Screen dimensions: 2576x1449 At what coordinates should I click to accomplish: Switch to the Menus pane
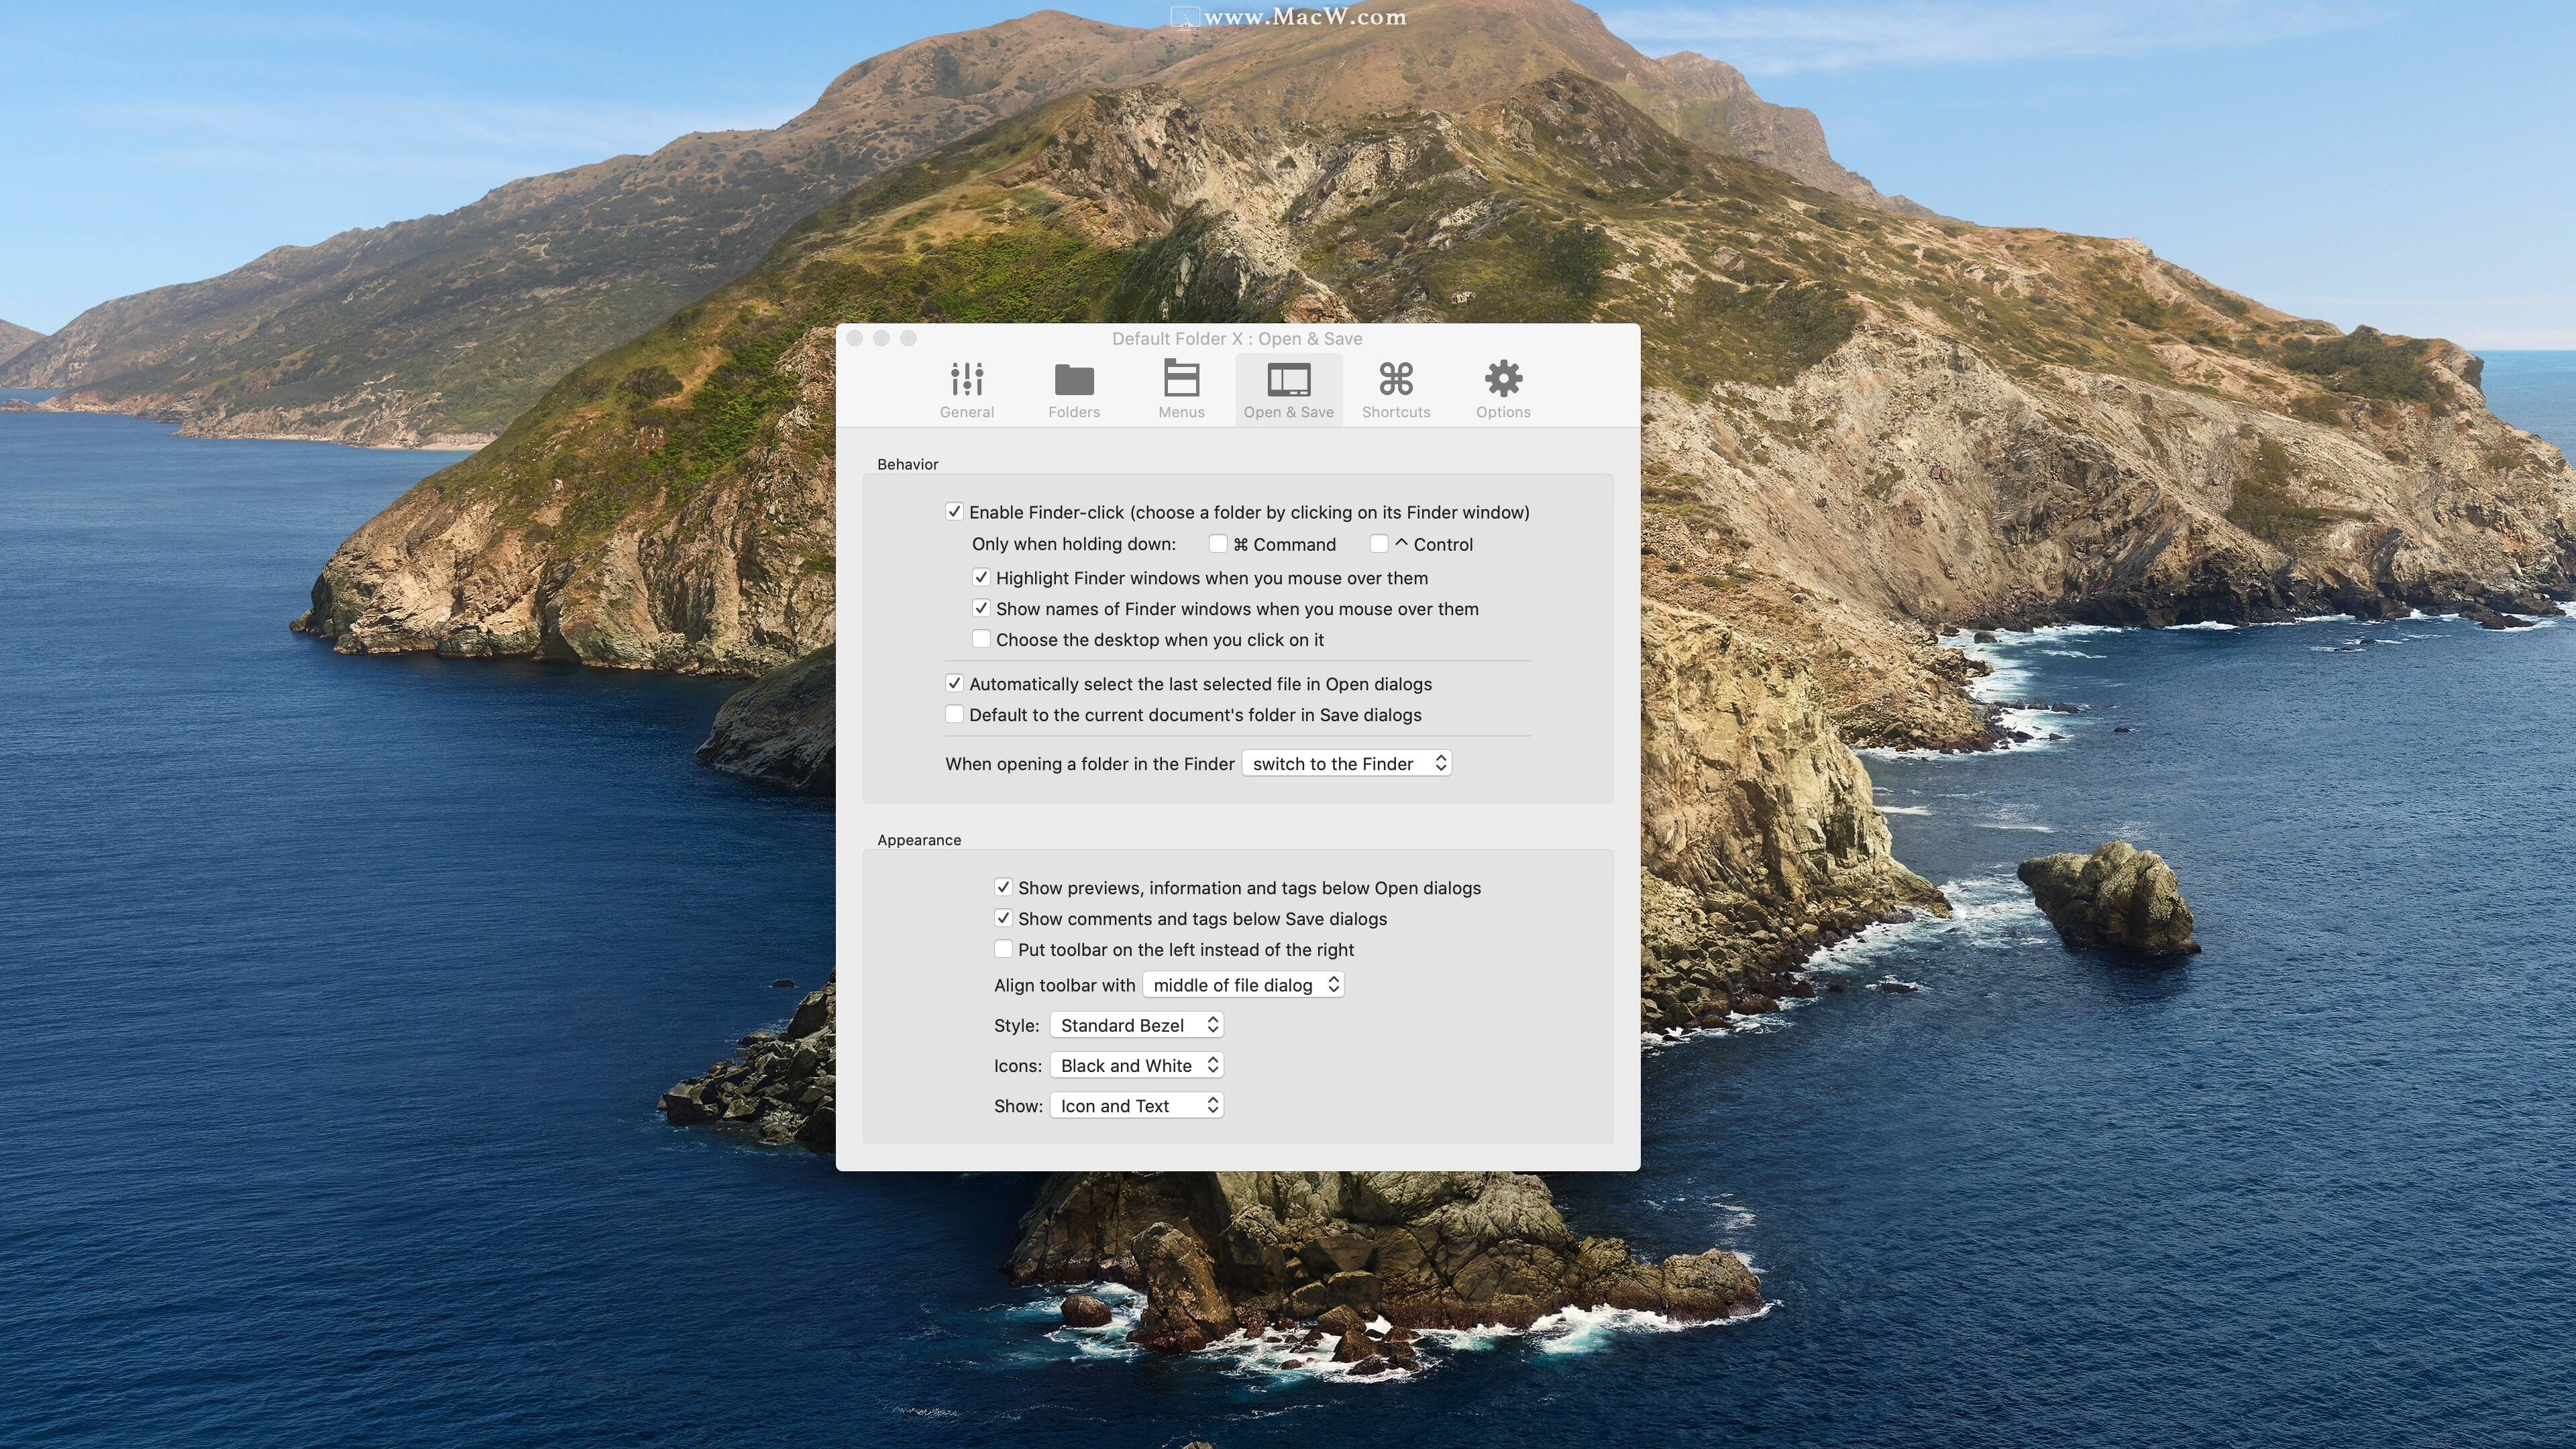click(x=1181, y=389)
